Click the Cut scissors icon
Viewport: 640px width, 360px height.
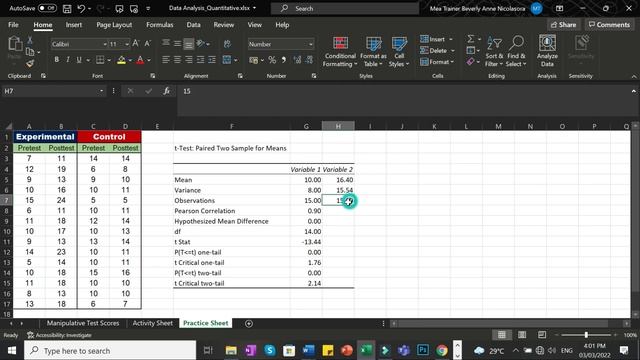(30, 40)
